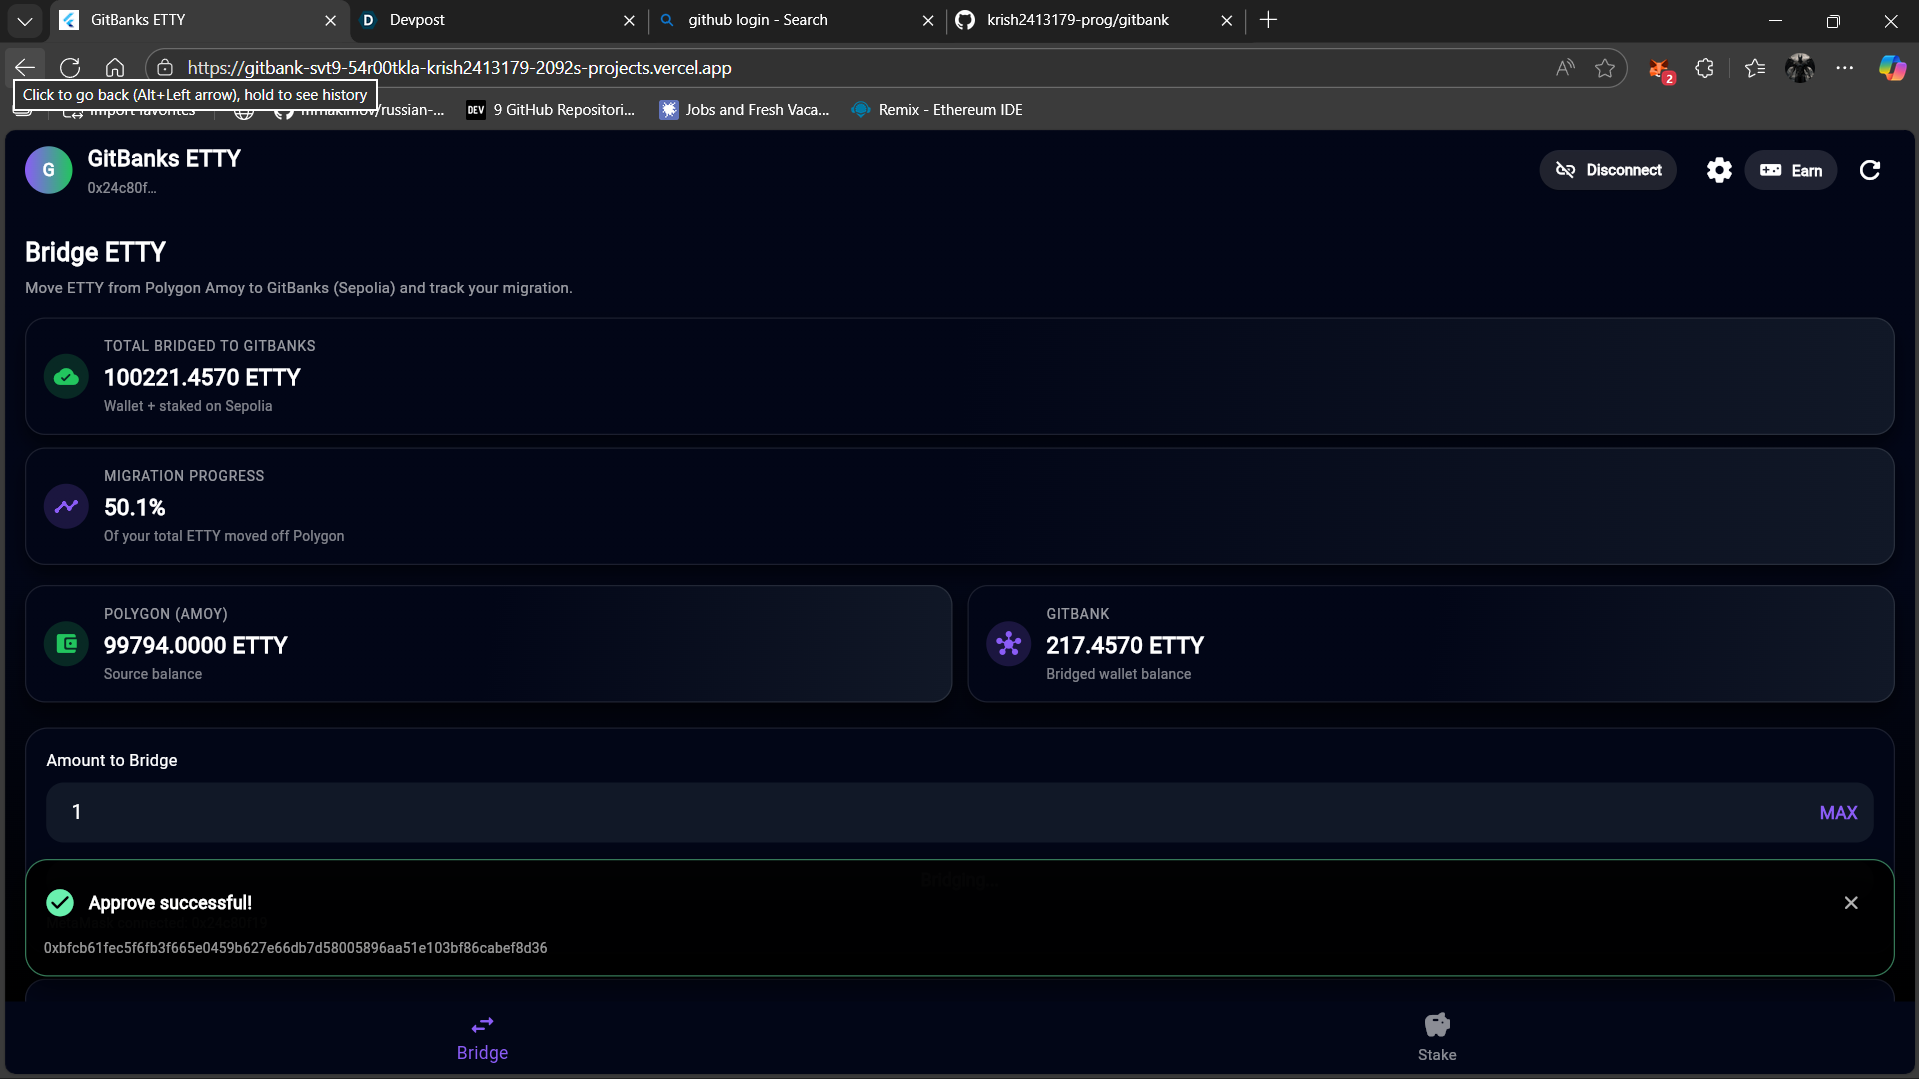This screenshot has width=1919, height=1079.
Task: Click the 0x24c80f... wallet address
Action: point(121,188)
